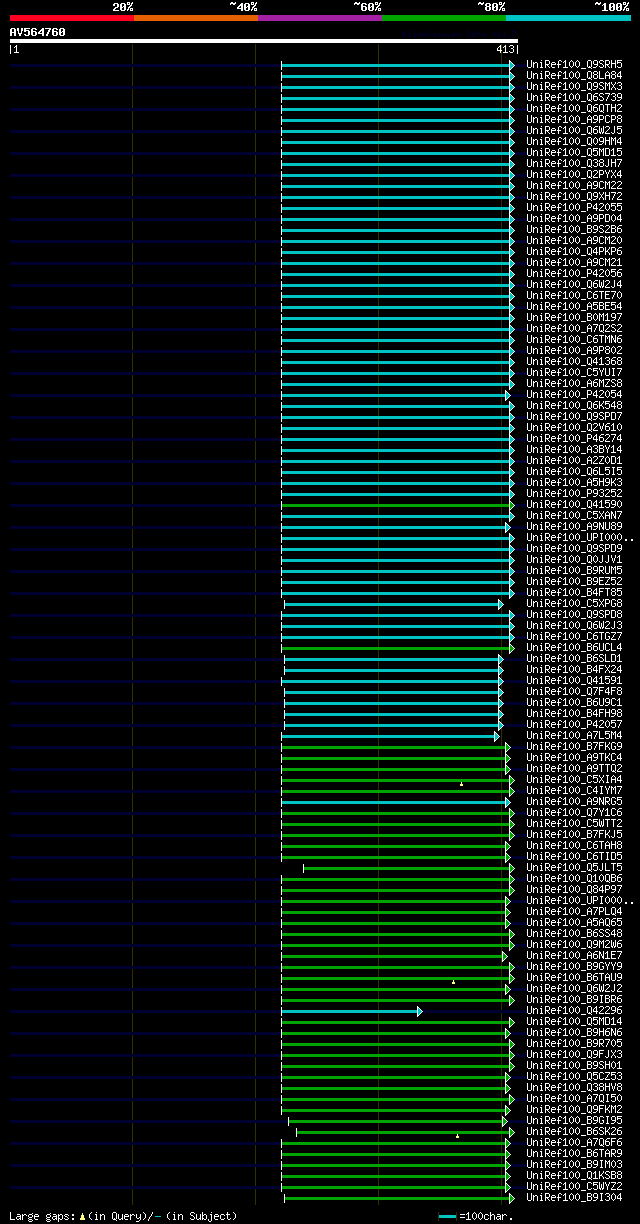Select the UniRef100_Q38JH7 label
The width and height of the screenshot is (640, 1224).
(x=574, y=163)
